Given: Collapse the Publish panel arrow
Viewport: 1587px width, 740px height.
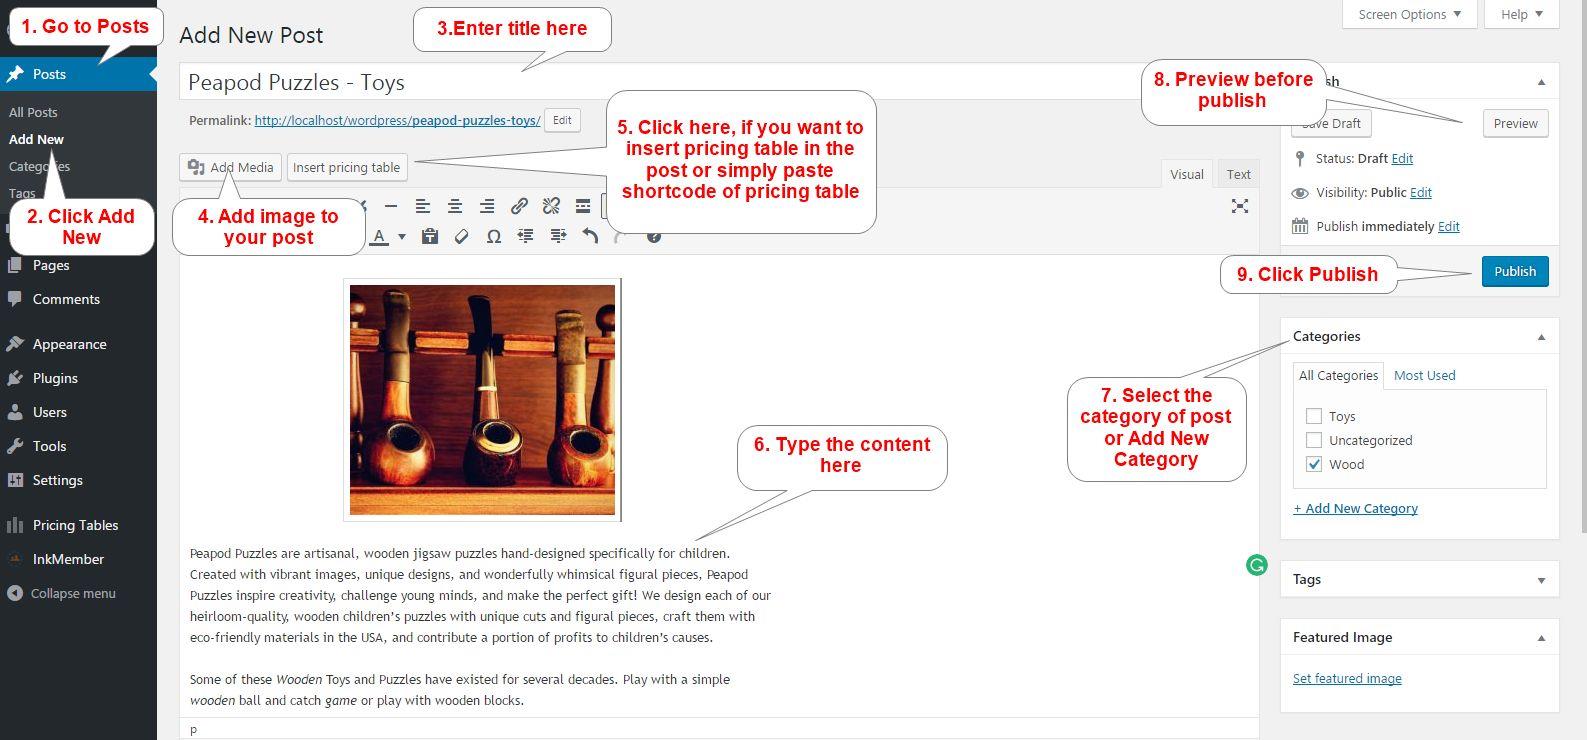Looking at the screenshot, I should [1541, 82].
